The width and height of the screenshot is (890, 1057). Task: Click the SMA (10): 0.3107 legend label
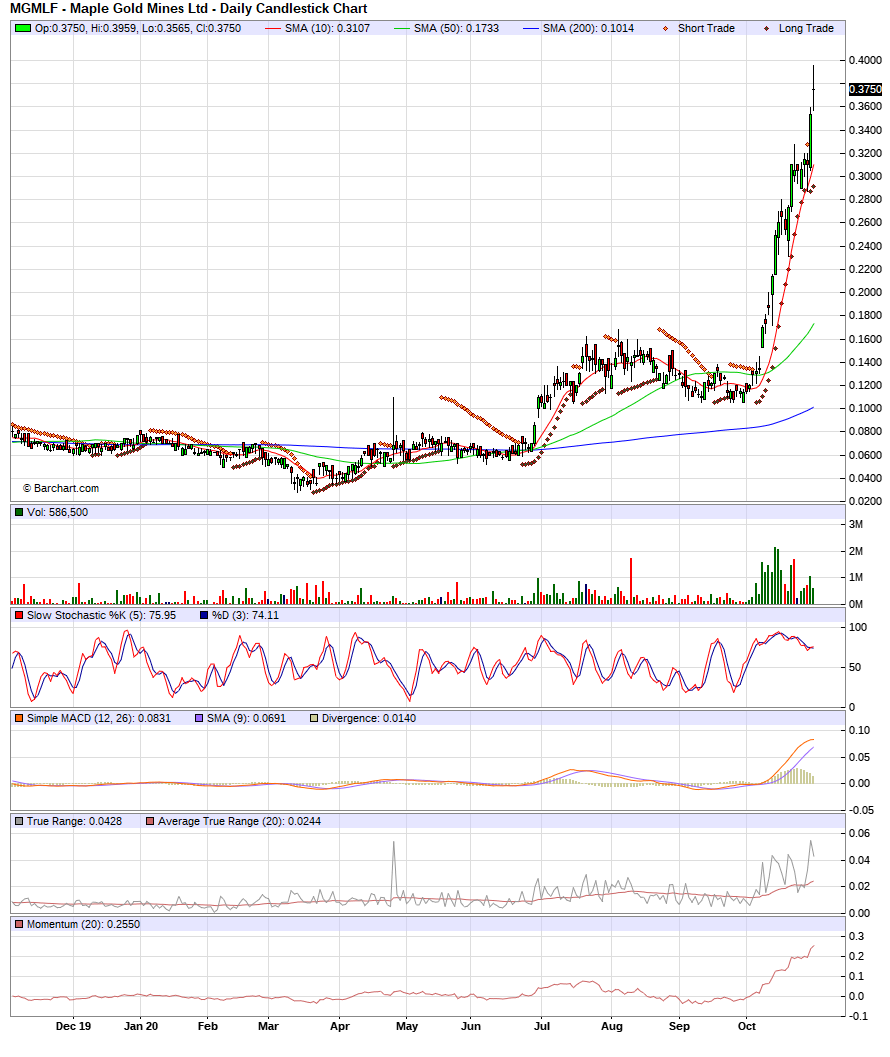[327, 28]
